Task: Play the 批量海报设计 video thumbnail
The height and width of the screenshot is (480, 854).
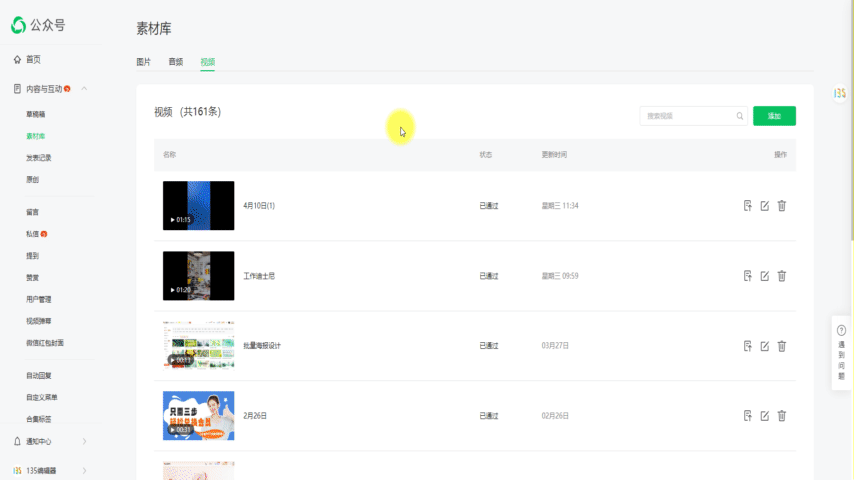Action: coord(198,345)
